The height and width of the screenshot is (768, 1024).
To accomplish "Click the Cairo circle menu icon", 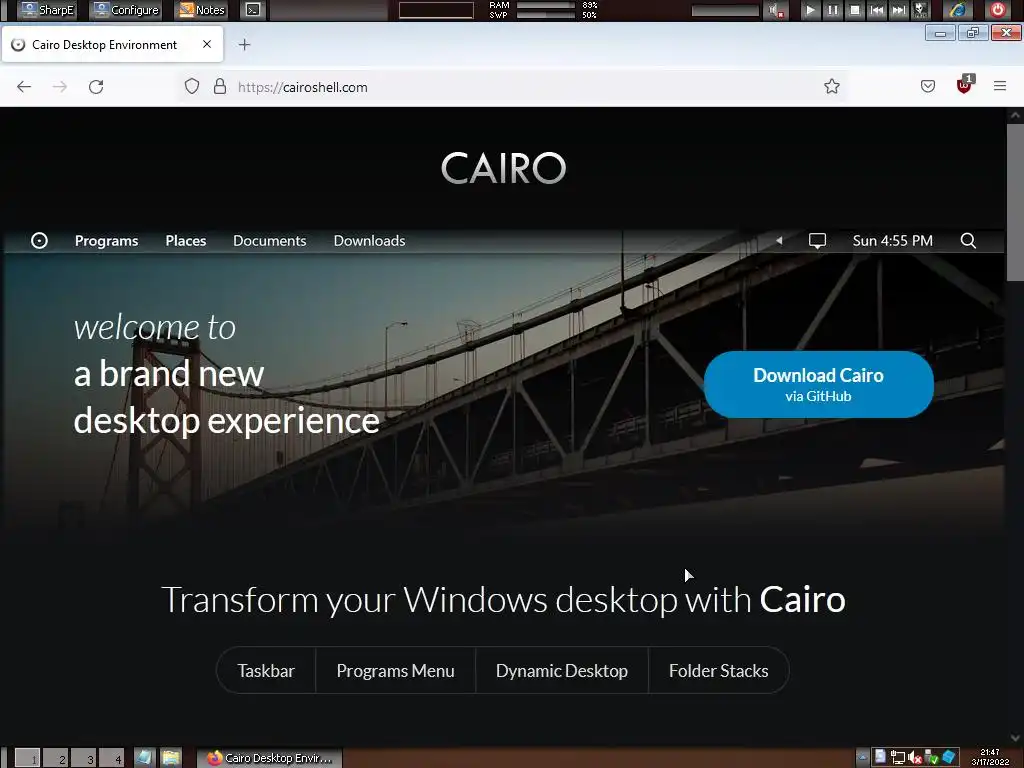I will pyautogui.click(x=39, y=240).
